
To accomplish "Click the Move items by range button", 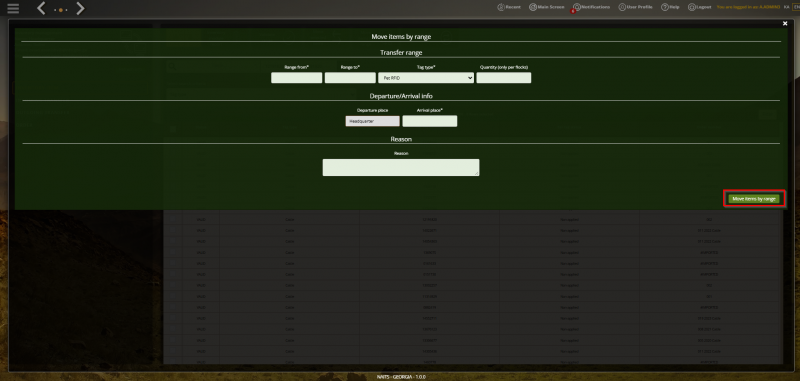I will pyautogui.click(x=754, y=199).
